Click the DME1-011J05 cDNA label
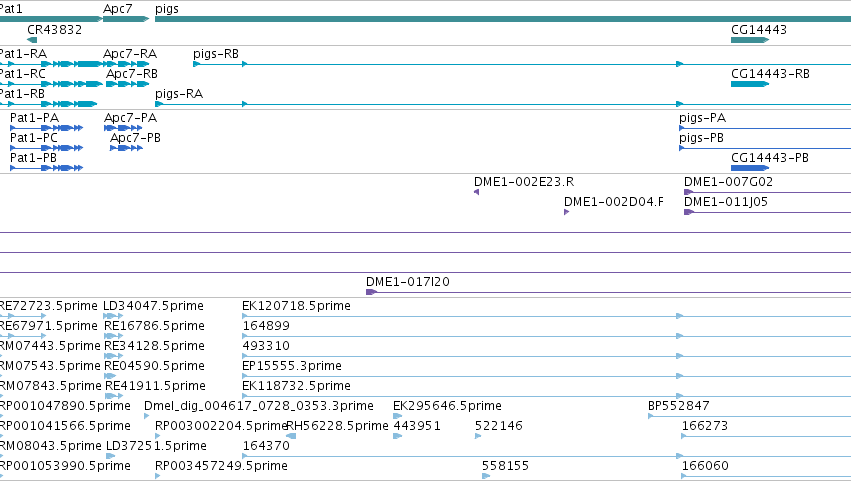The image size is (851, 481). pyautogui.click(x=726, y=202)
